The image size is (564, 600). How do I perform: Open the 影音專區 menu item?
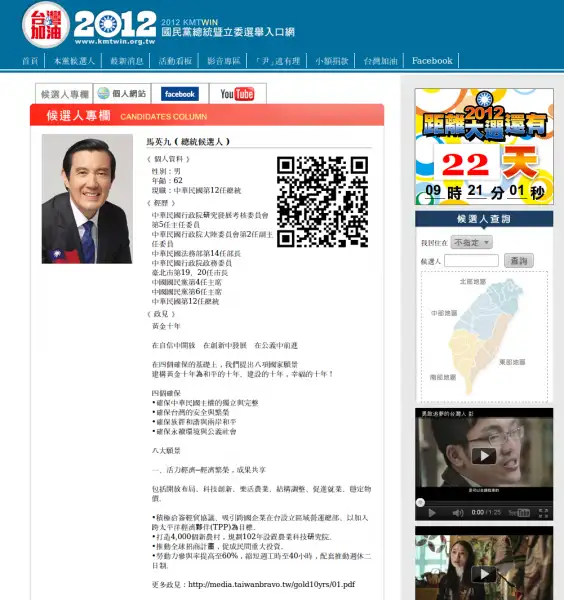[x=223, y=61]
